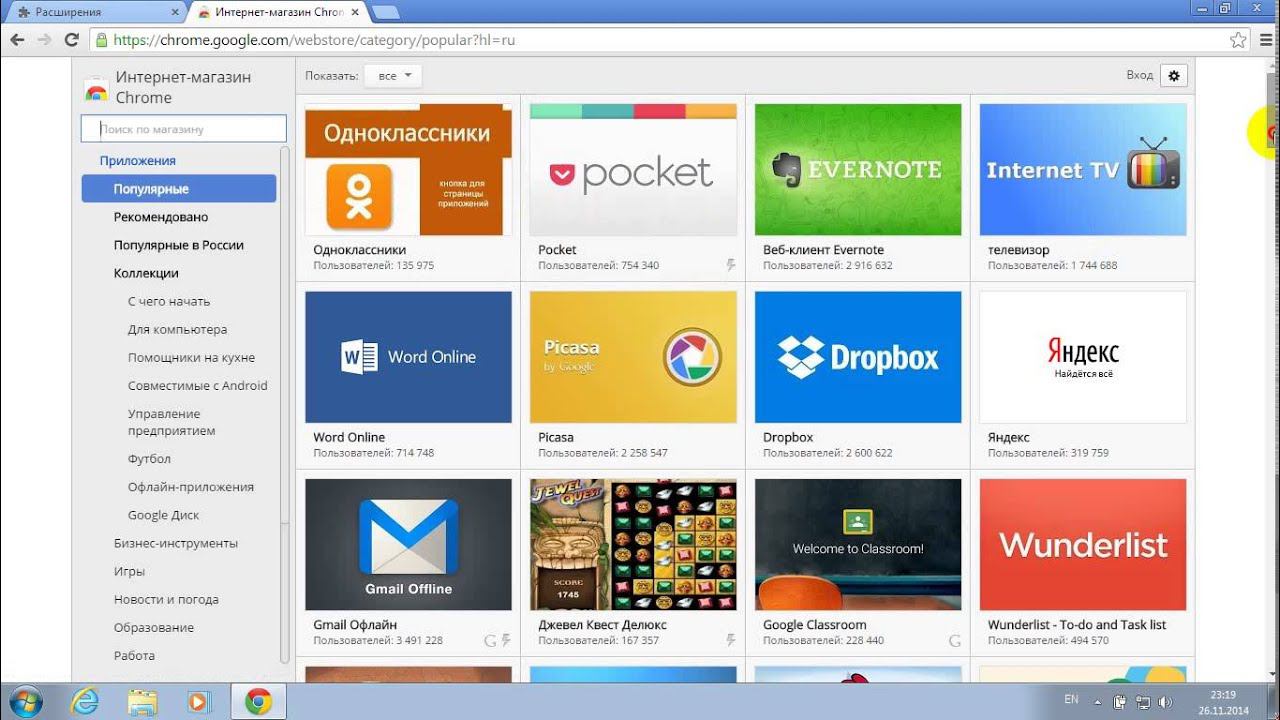Viewport: 1280px width, 720px height.
Task: Reload the Chrome Web Store page
Action: pos(71,40)
